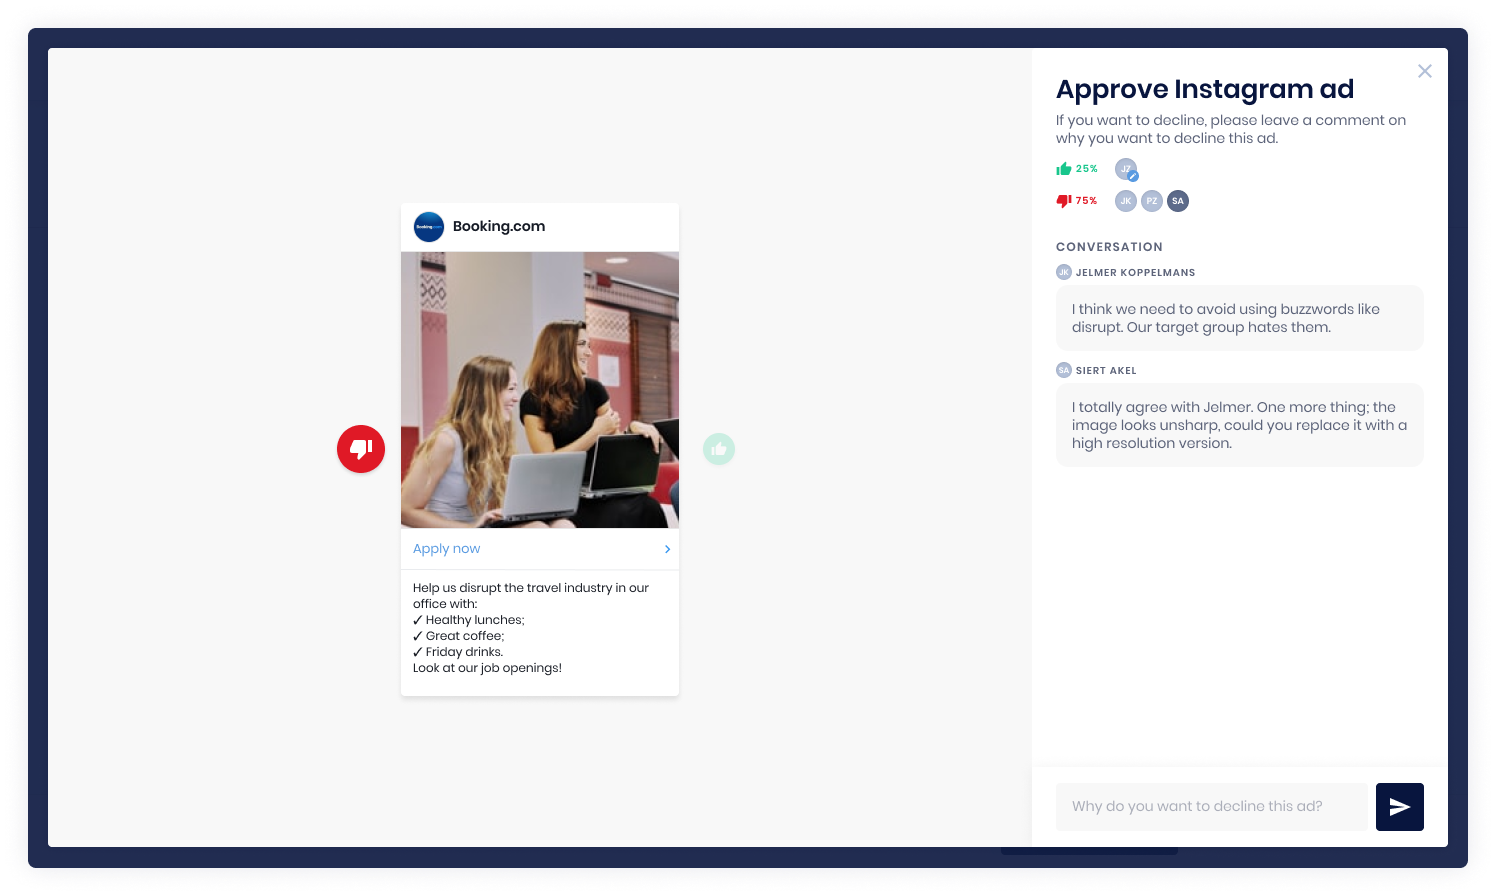Click the JZ approver avatar
This screenshot has height=896, width=1496.
pos(1126,169)
